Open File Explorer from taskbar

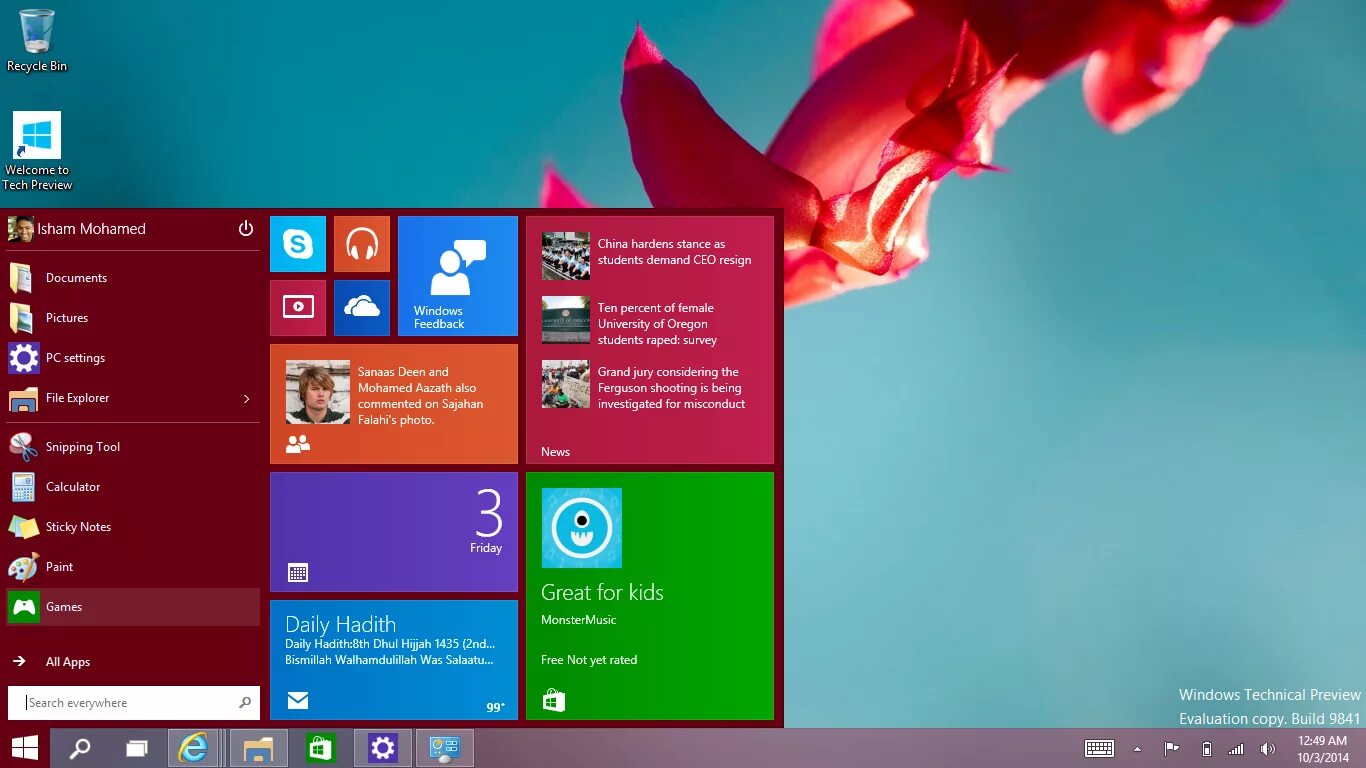(x=259, y=748)
